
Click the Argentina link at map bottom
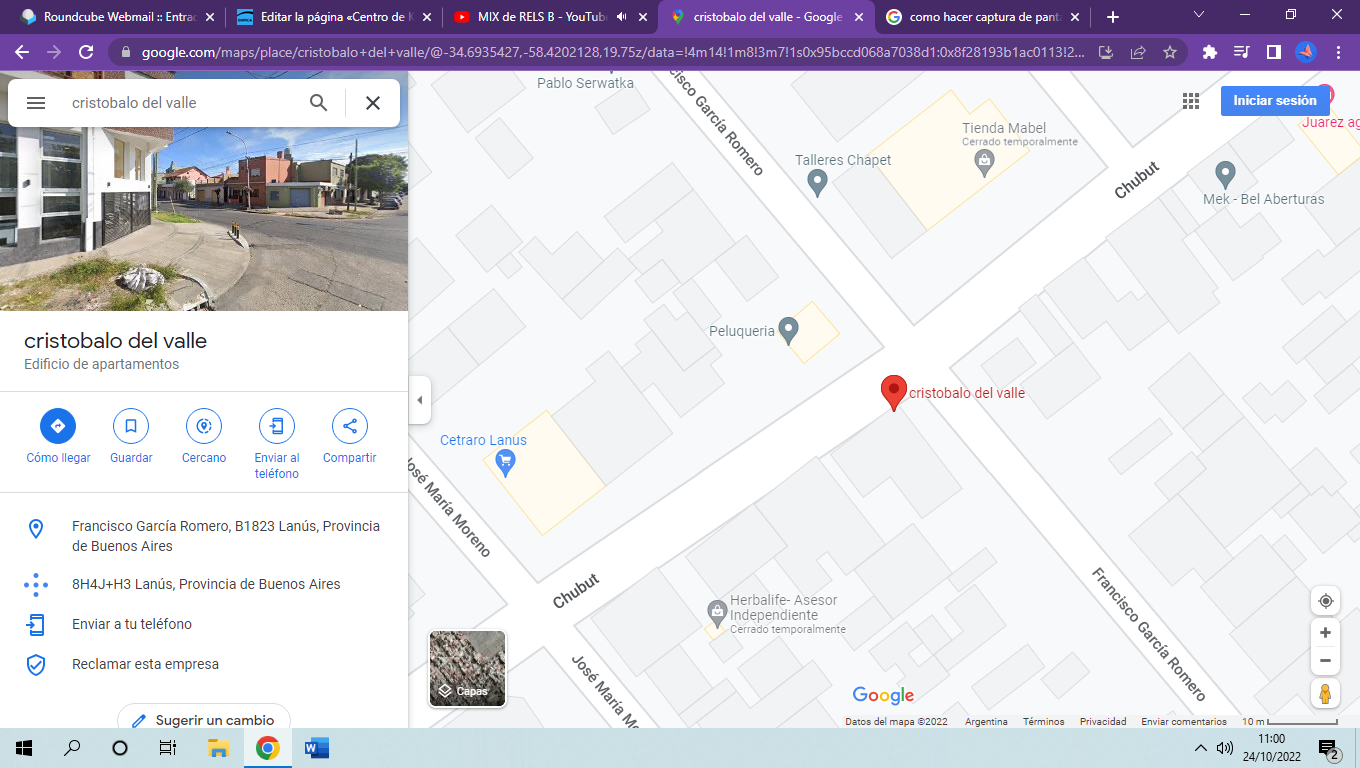coord(986,722)
